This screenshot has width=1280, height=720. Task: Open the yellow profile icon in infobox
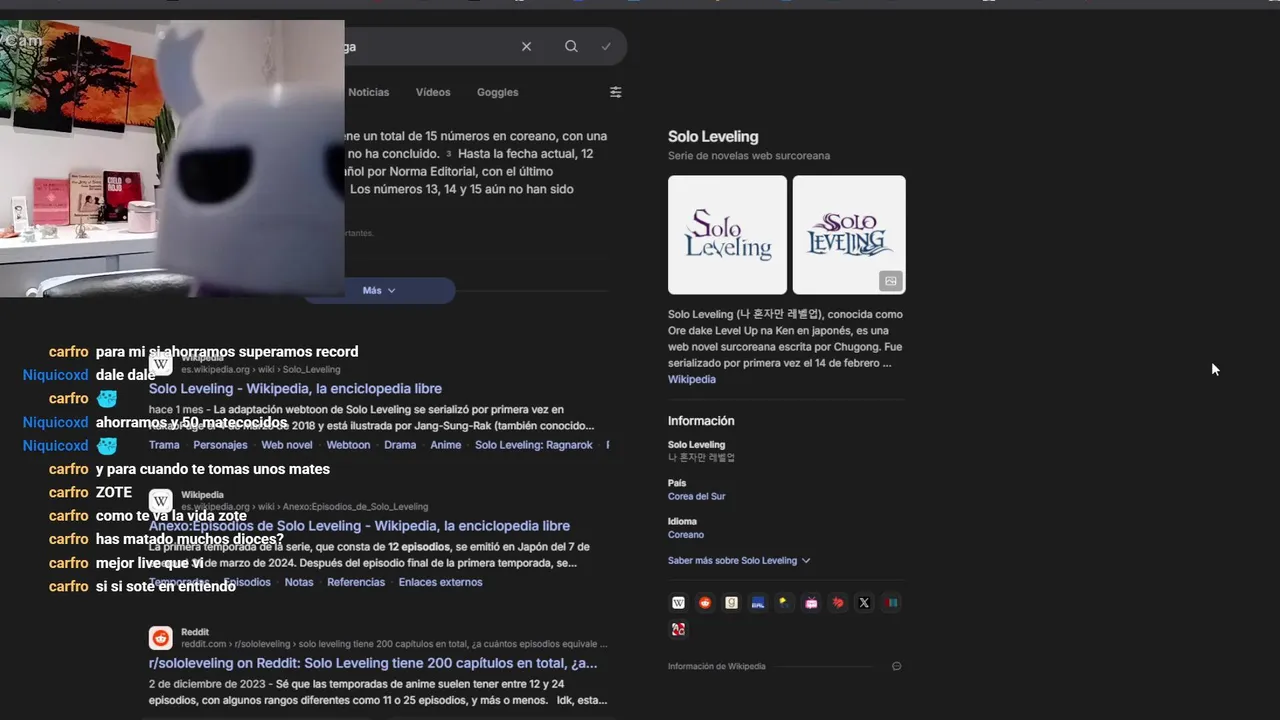click(x=785, y=603)
